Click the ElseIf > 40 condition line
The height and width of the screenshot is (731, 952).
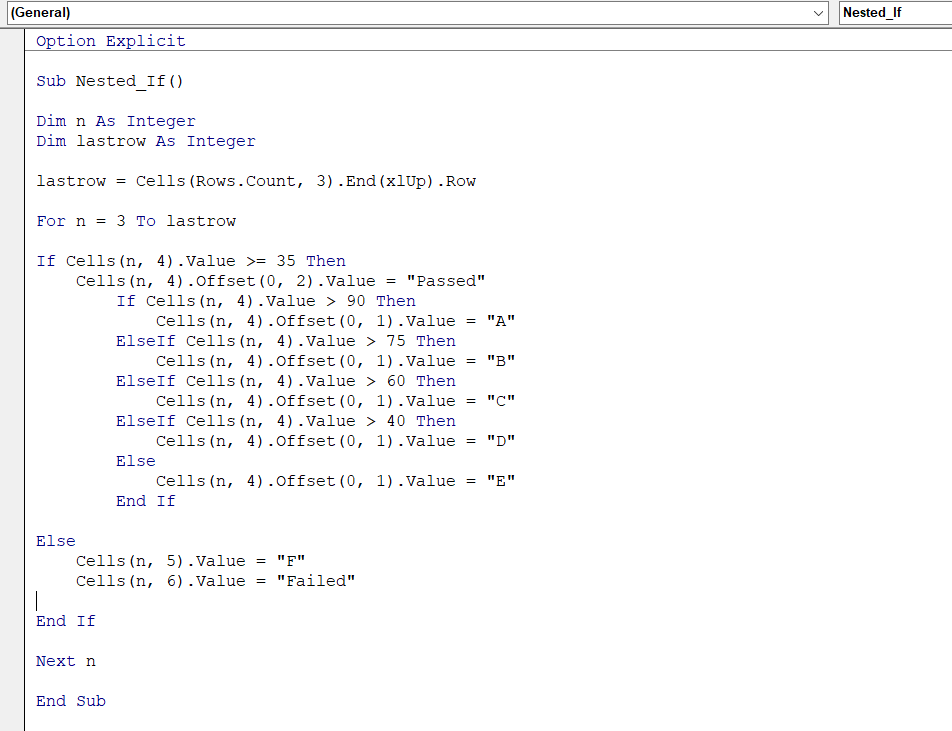pyautogui.click(x=285, y=421)
